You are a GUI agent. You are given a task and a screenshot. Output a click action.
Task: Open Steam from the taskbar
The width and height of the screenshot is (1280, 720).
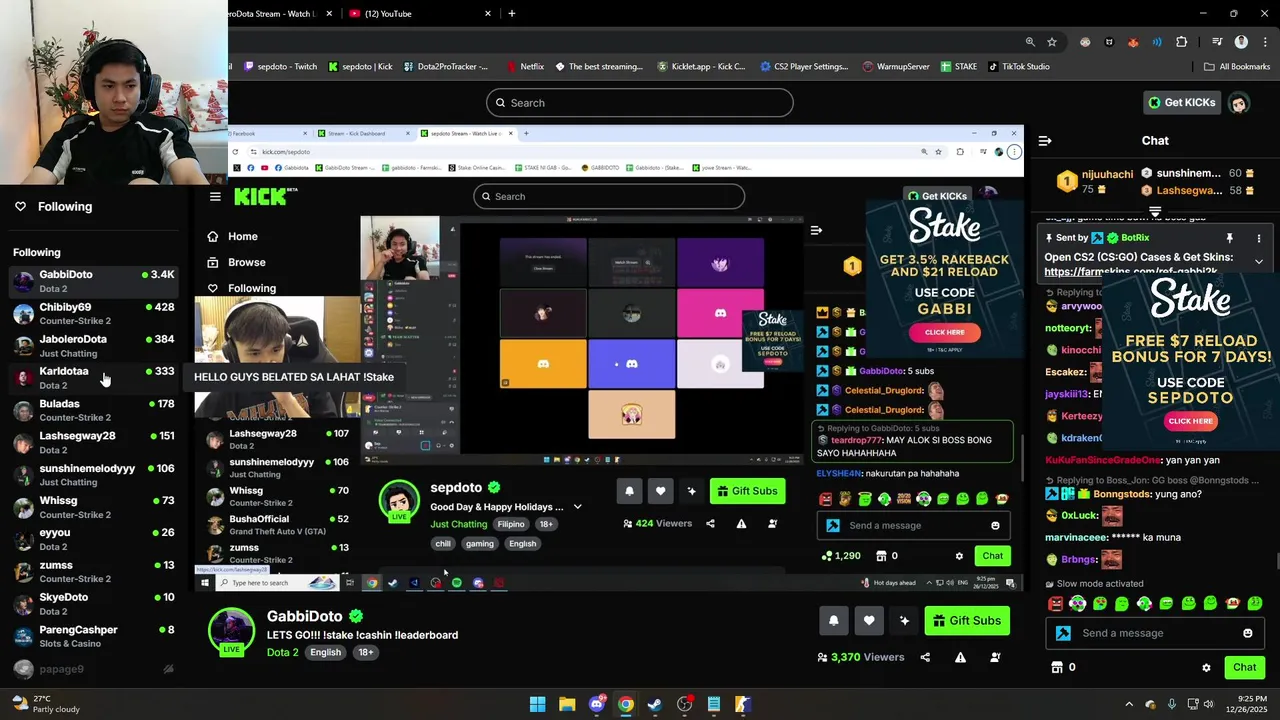point(655,704)
